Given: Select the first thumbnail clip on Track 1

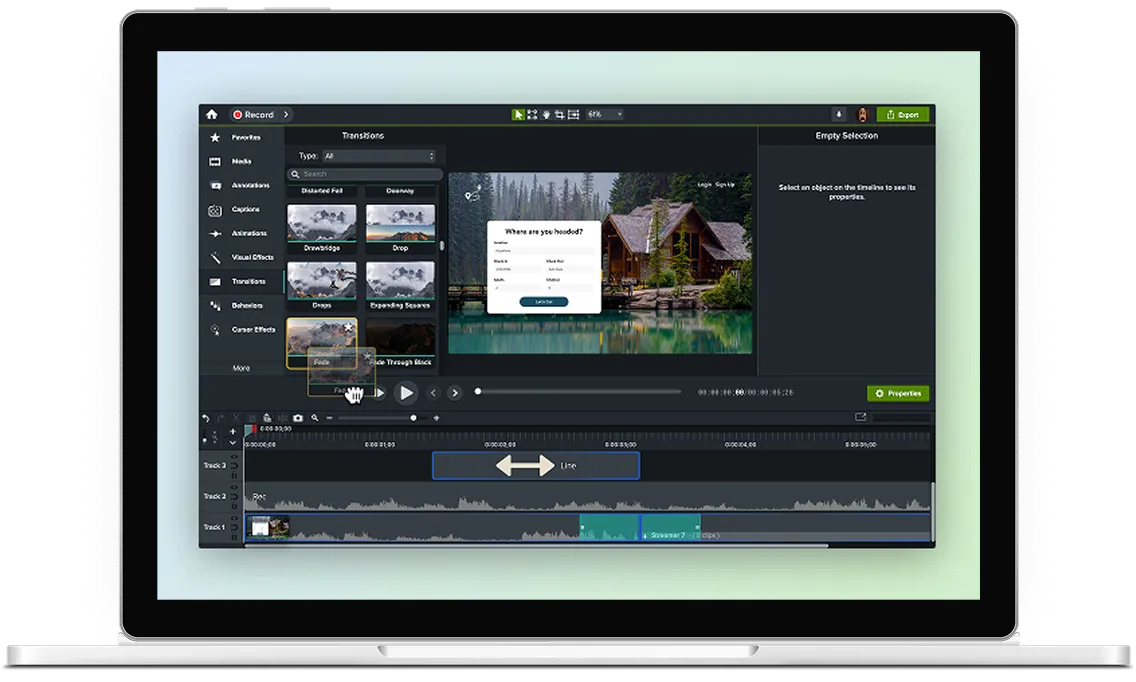Looking at the screenshot, I should click(x=268, y=528).
